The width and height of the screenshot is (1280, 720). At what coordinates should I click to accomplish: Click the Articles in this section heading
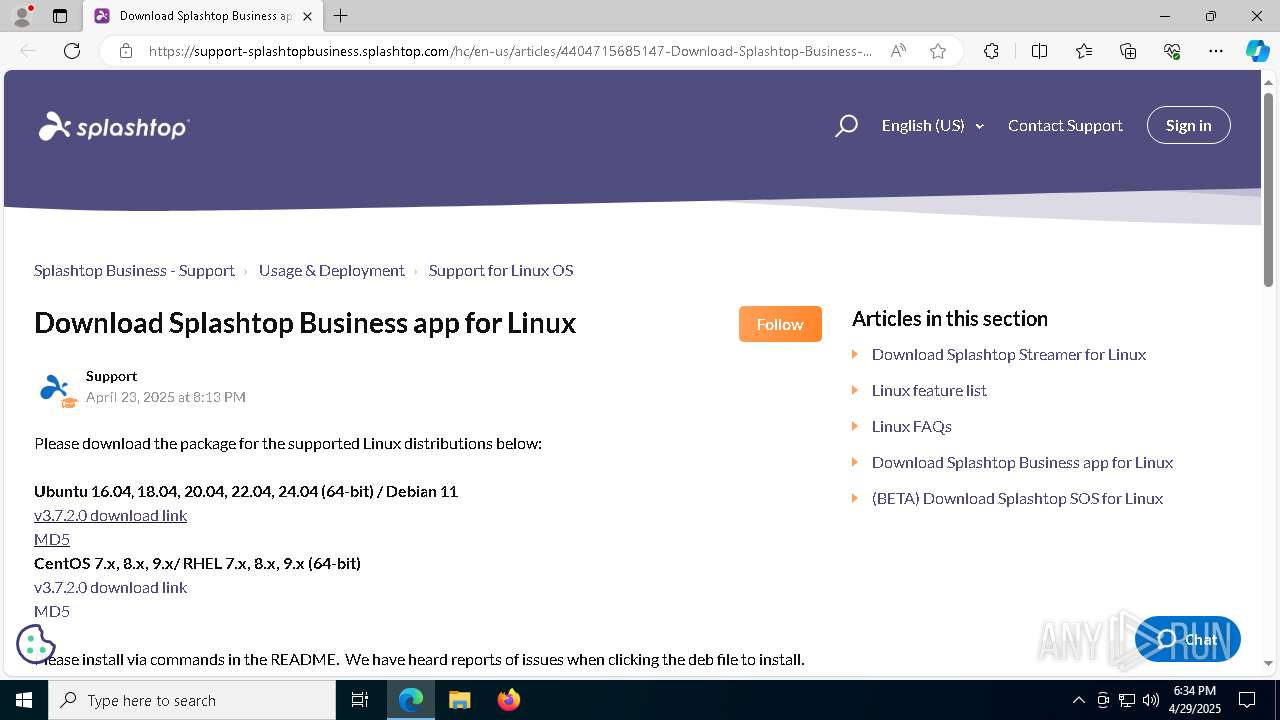click(x=950, y=319)
